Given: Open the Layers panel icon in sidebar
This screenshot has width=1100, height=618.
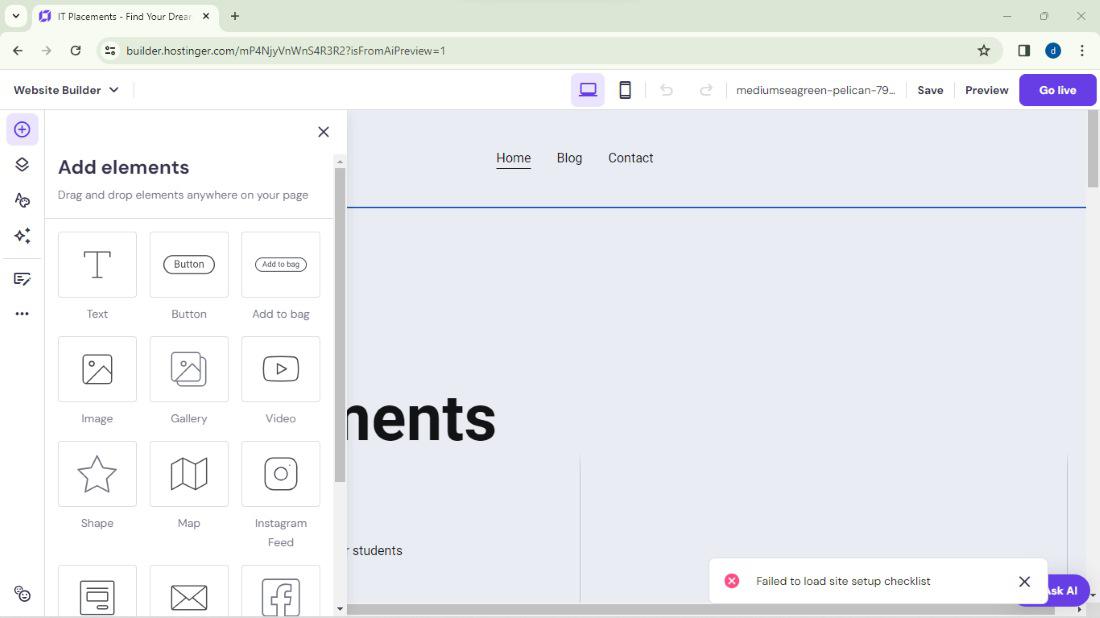Looking at the screenshot, I should [x=22, y=164].
